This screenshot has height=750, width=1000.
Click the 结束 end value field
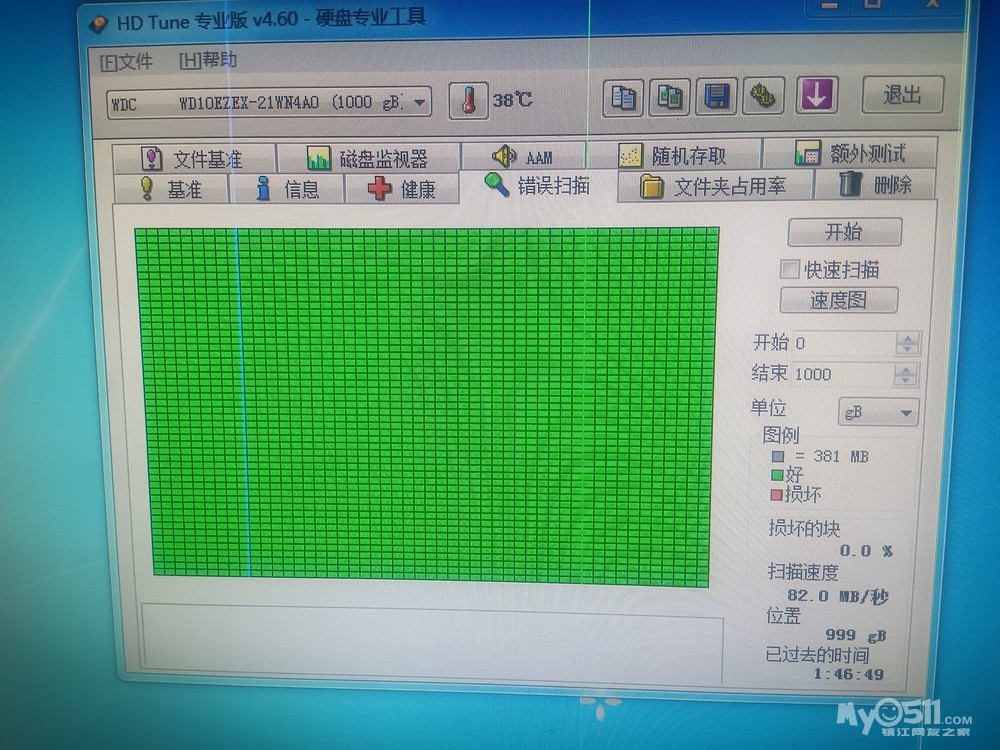point(840,374)
